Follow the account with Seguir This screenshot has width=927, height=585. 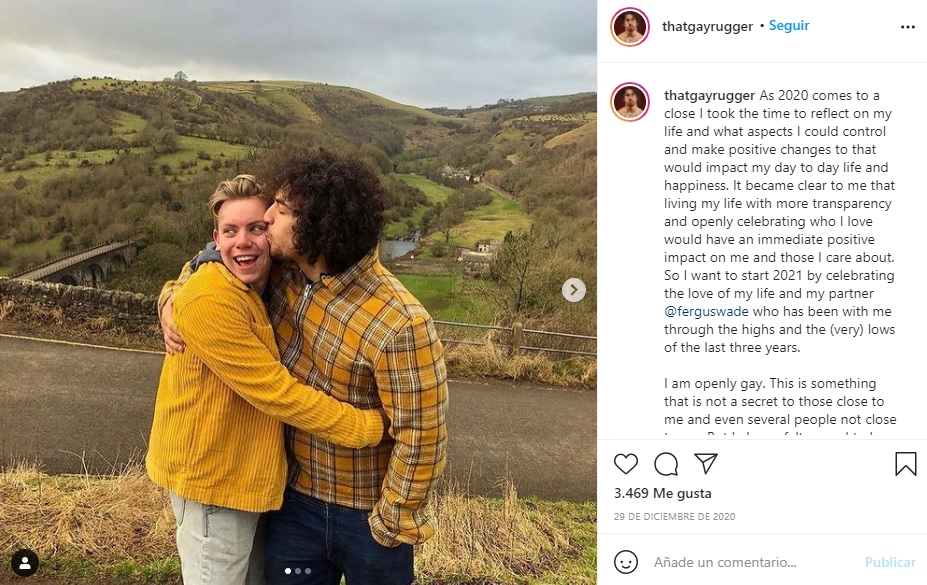[789, 26]
